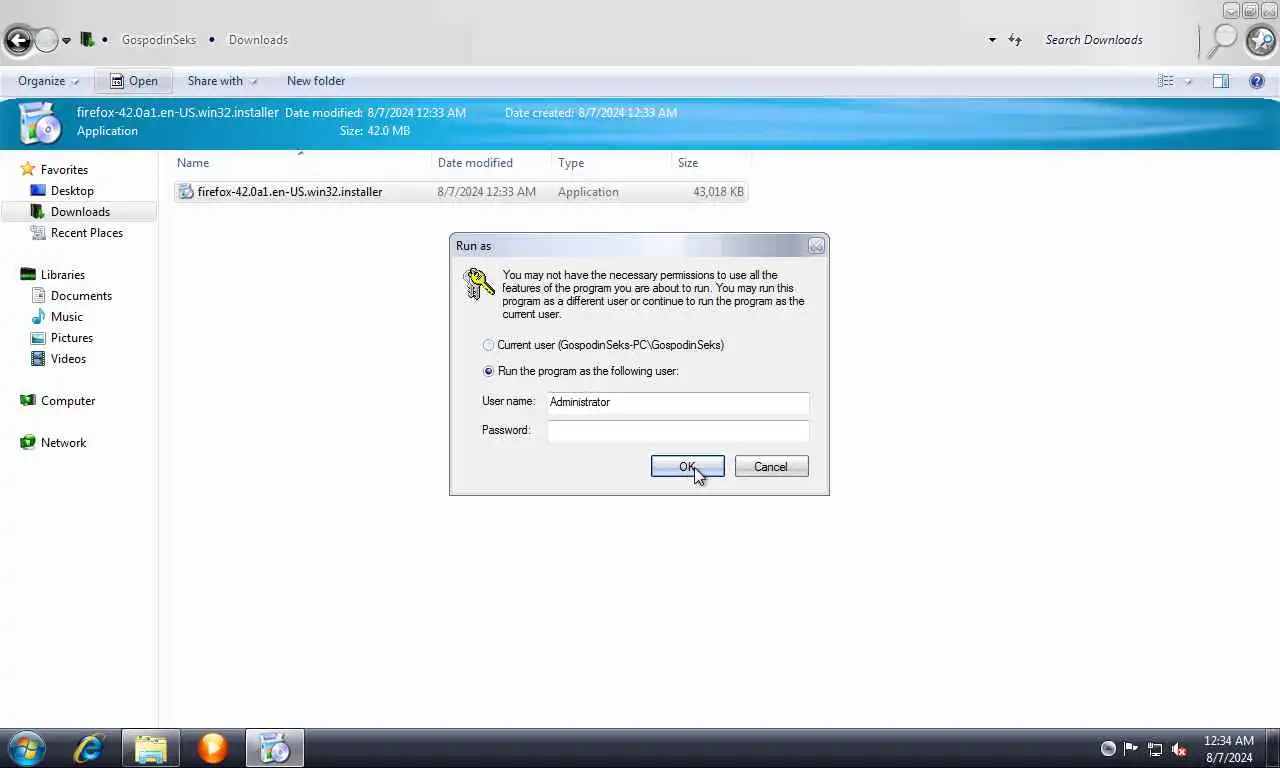Image resolution: width=1280 pixels, height=768 pixels.
Task: Click the keys icon in the Run as dialog
Action: (479, 283)
